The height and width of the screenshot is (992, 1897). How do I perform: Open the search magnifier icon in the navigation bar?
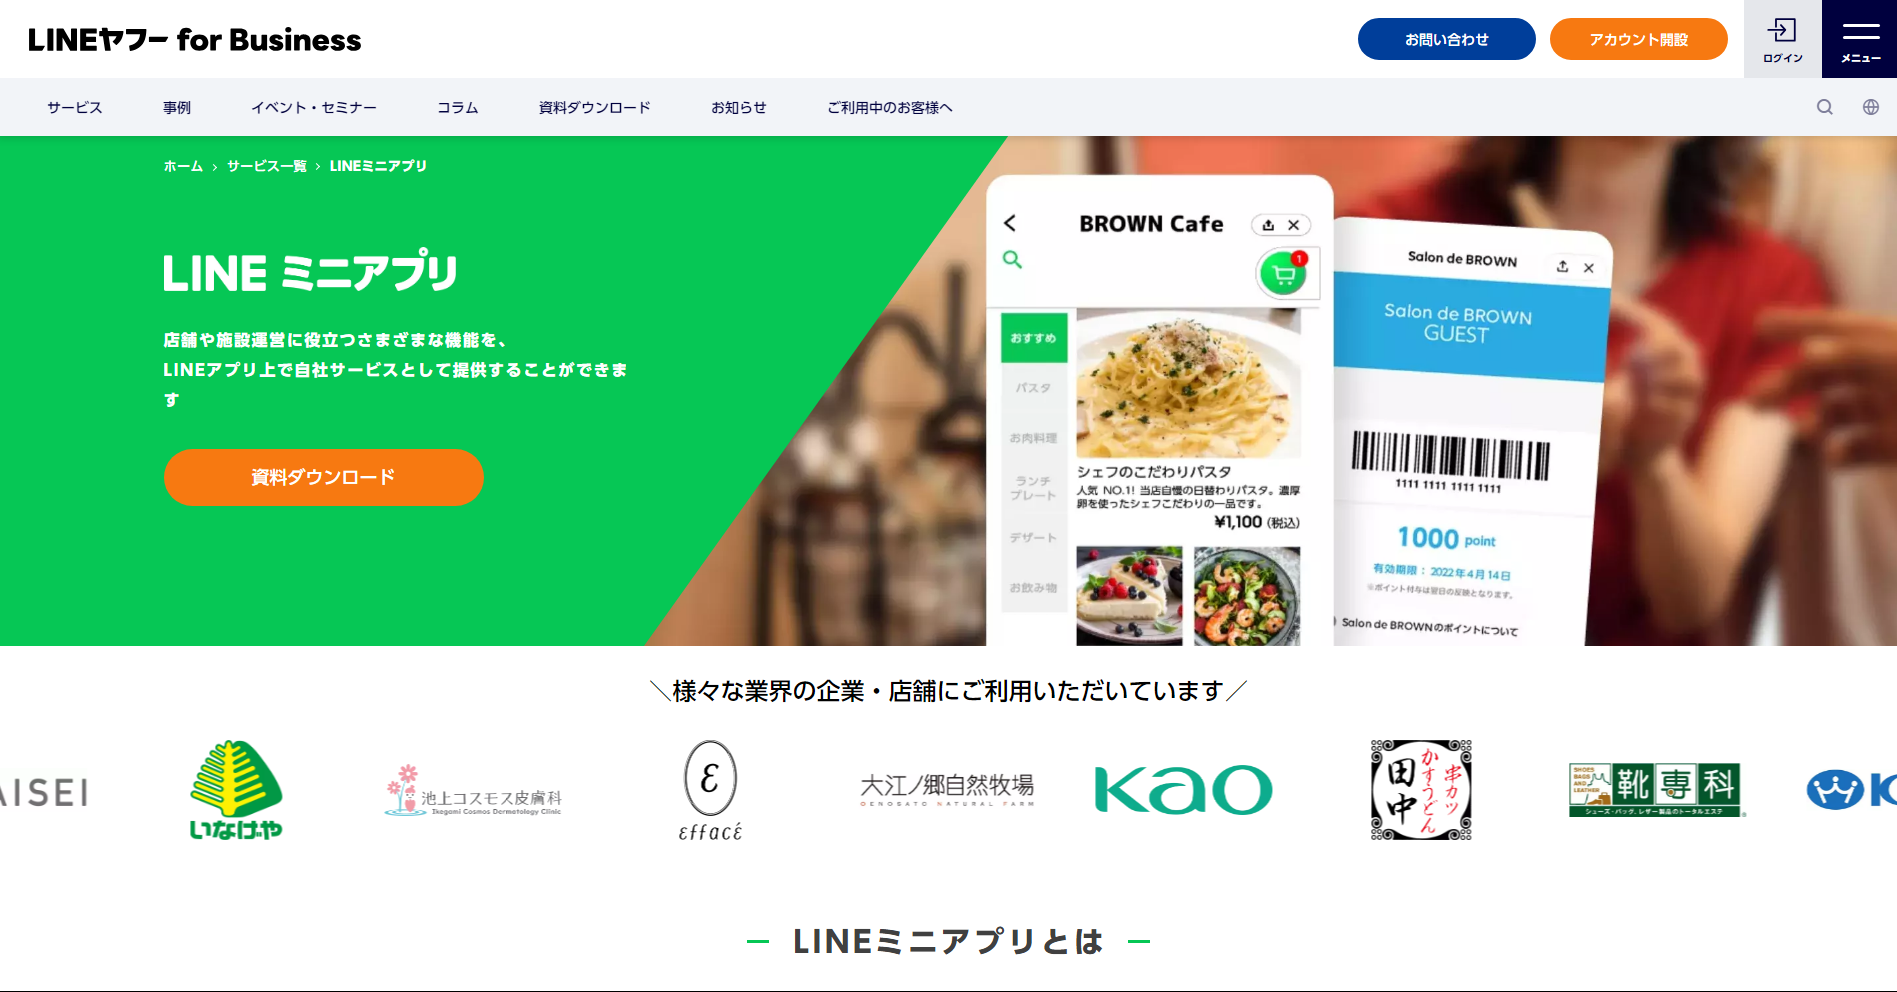pyautogui.click(x=1825, y=107)
